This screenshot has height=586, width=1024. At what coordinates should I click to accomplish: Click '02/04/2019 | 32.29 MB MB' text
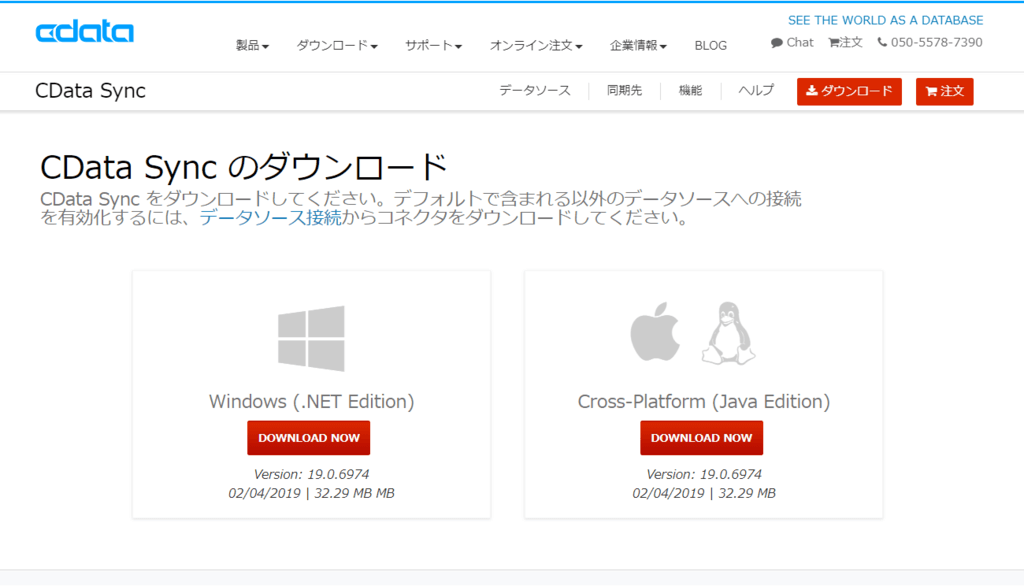coord(312,493)
